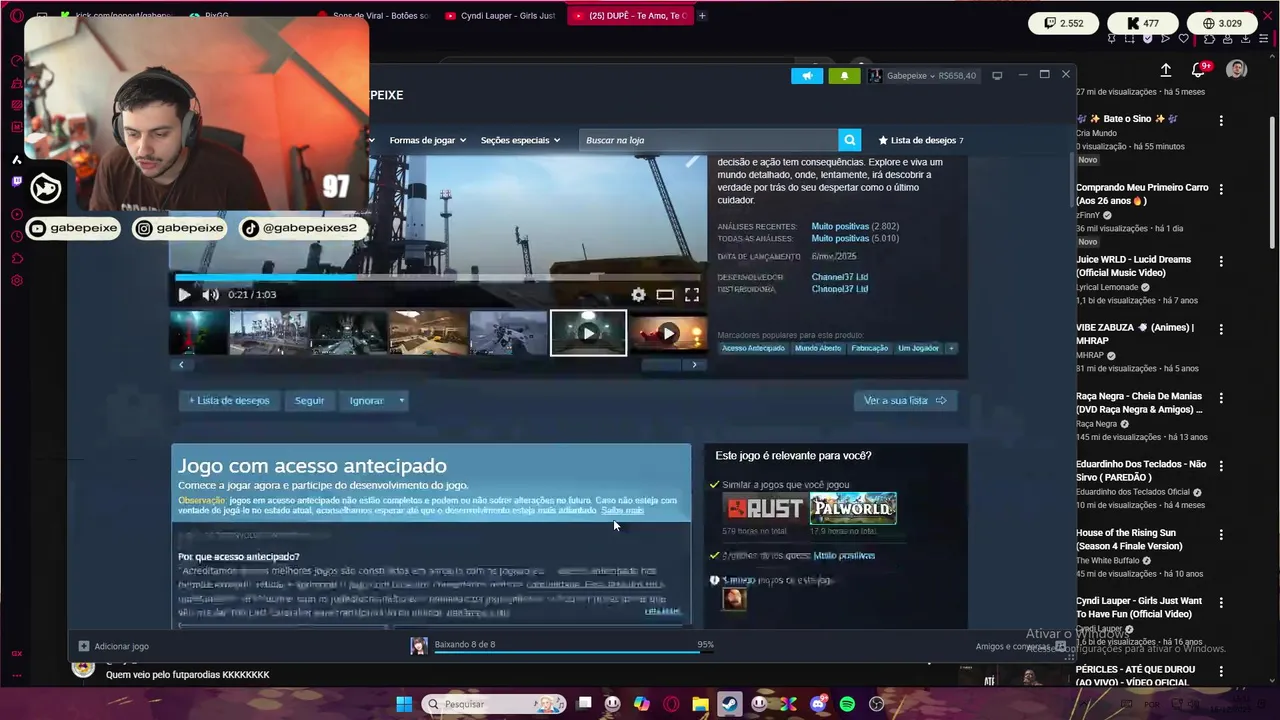The image size is (1280, 720).
Task: Click the Steam store search magnifier button
Action: click(849, 140)
